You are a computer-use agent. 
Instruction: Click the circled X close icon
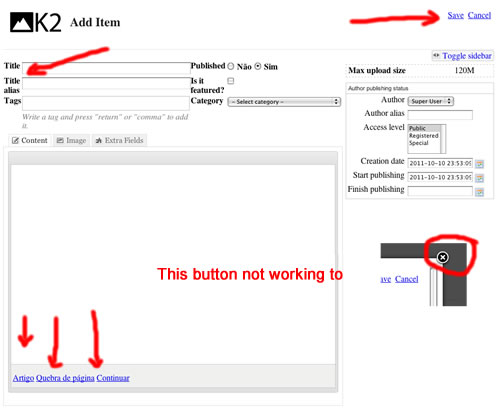443,257
